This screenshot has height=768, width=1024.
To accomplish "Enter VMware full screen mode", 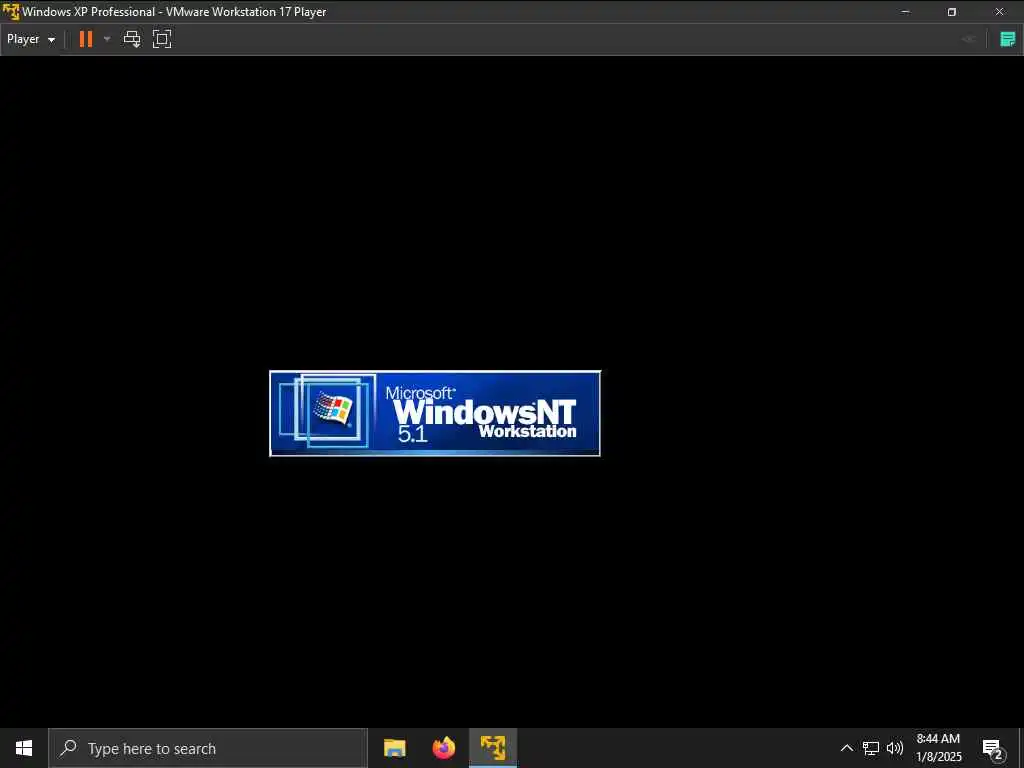I will click(162, 39).
